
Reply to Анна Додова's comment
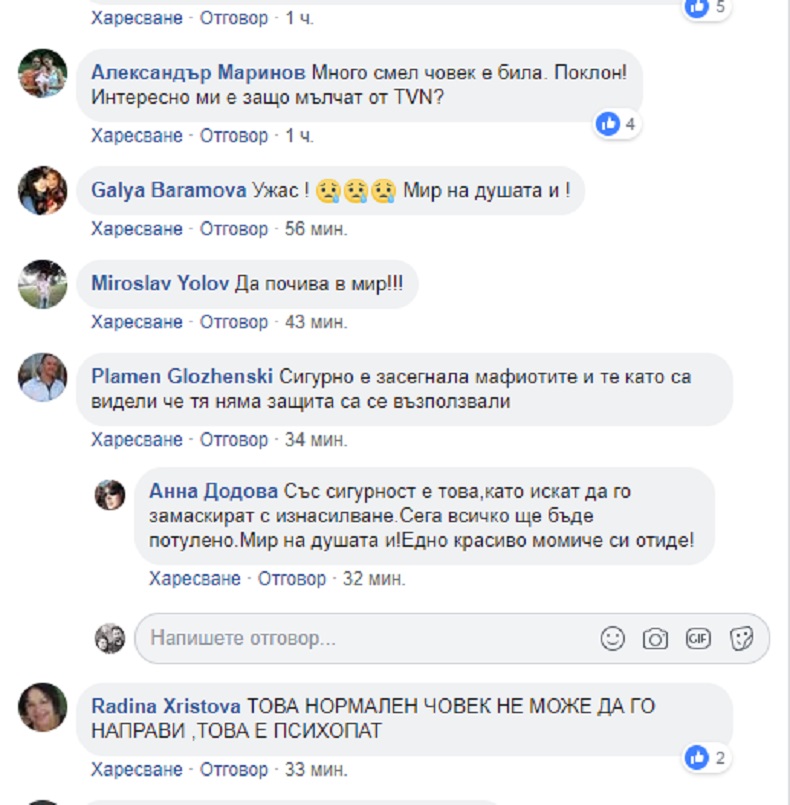tap(292, 579)
